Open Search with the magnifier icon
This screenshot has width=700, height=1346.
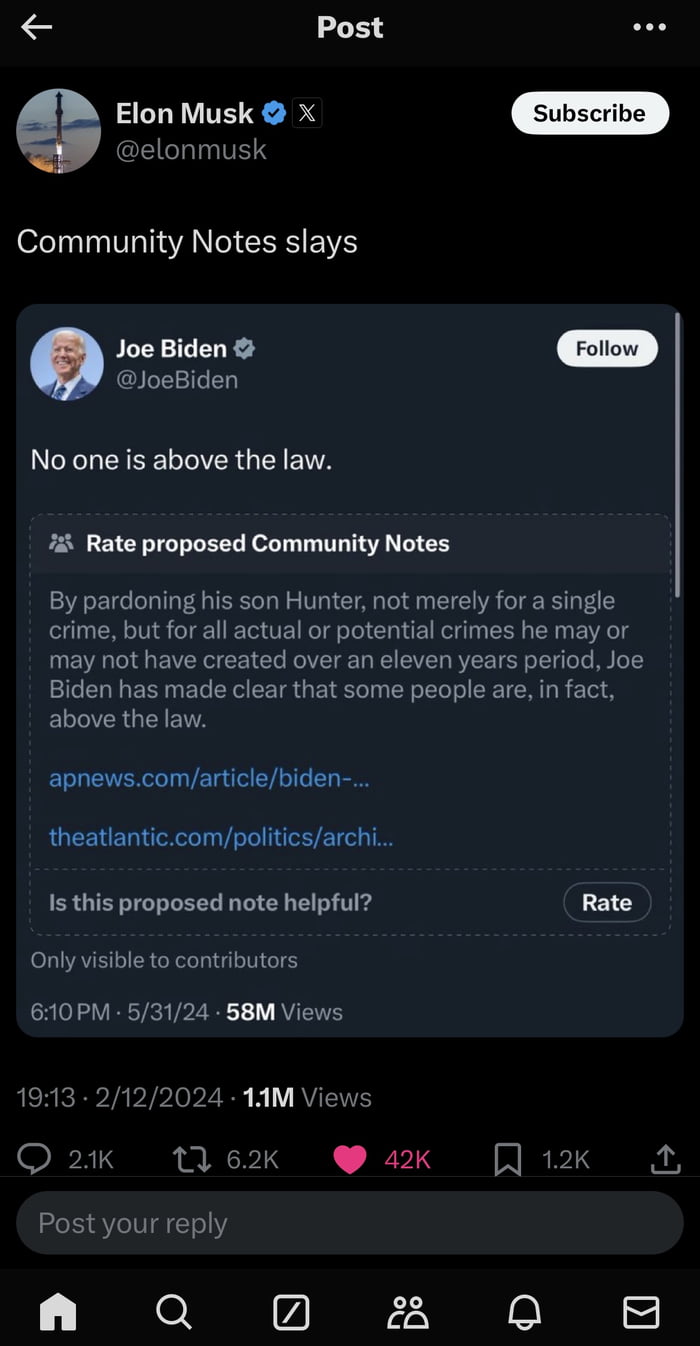(x=174, y=1312)
